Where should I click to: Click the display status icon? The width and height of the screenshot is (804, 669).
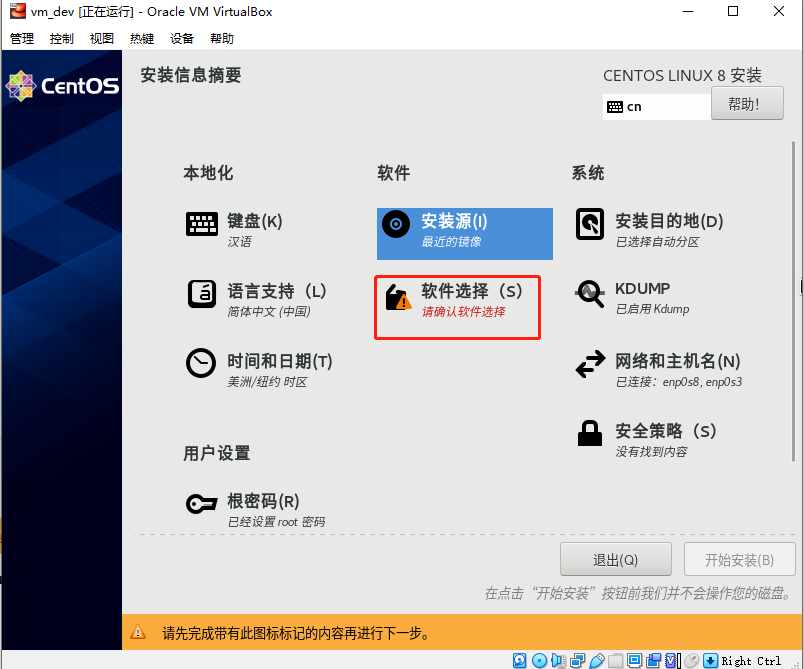634,660
